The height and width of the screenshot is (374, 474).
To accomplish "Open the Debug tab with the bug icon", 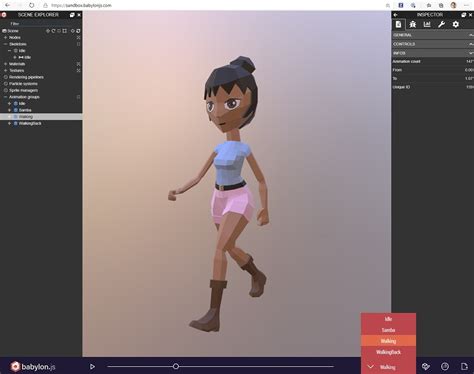I will point(413,24).
